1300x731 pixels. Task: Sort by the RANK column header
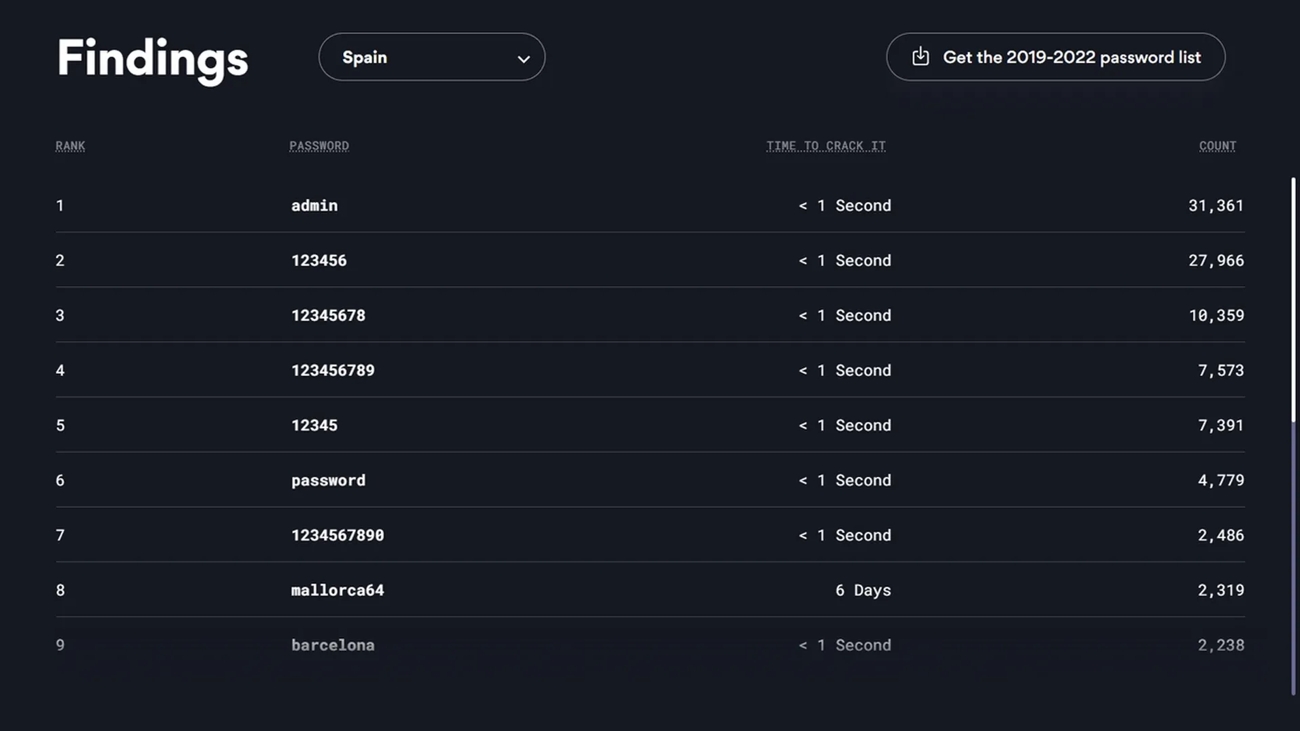(x=70, y=146)
